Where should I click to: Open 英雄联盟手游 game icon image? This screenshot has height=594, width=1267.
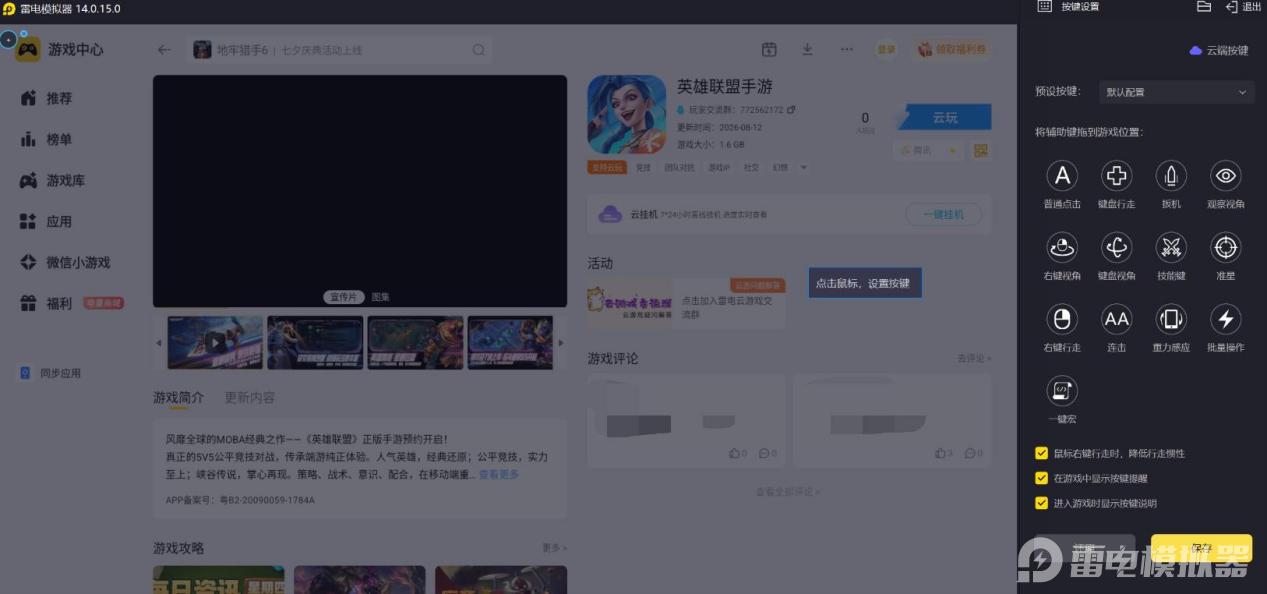click(x=626, y=114)
